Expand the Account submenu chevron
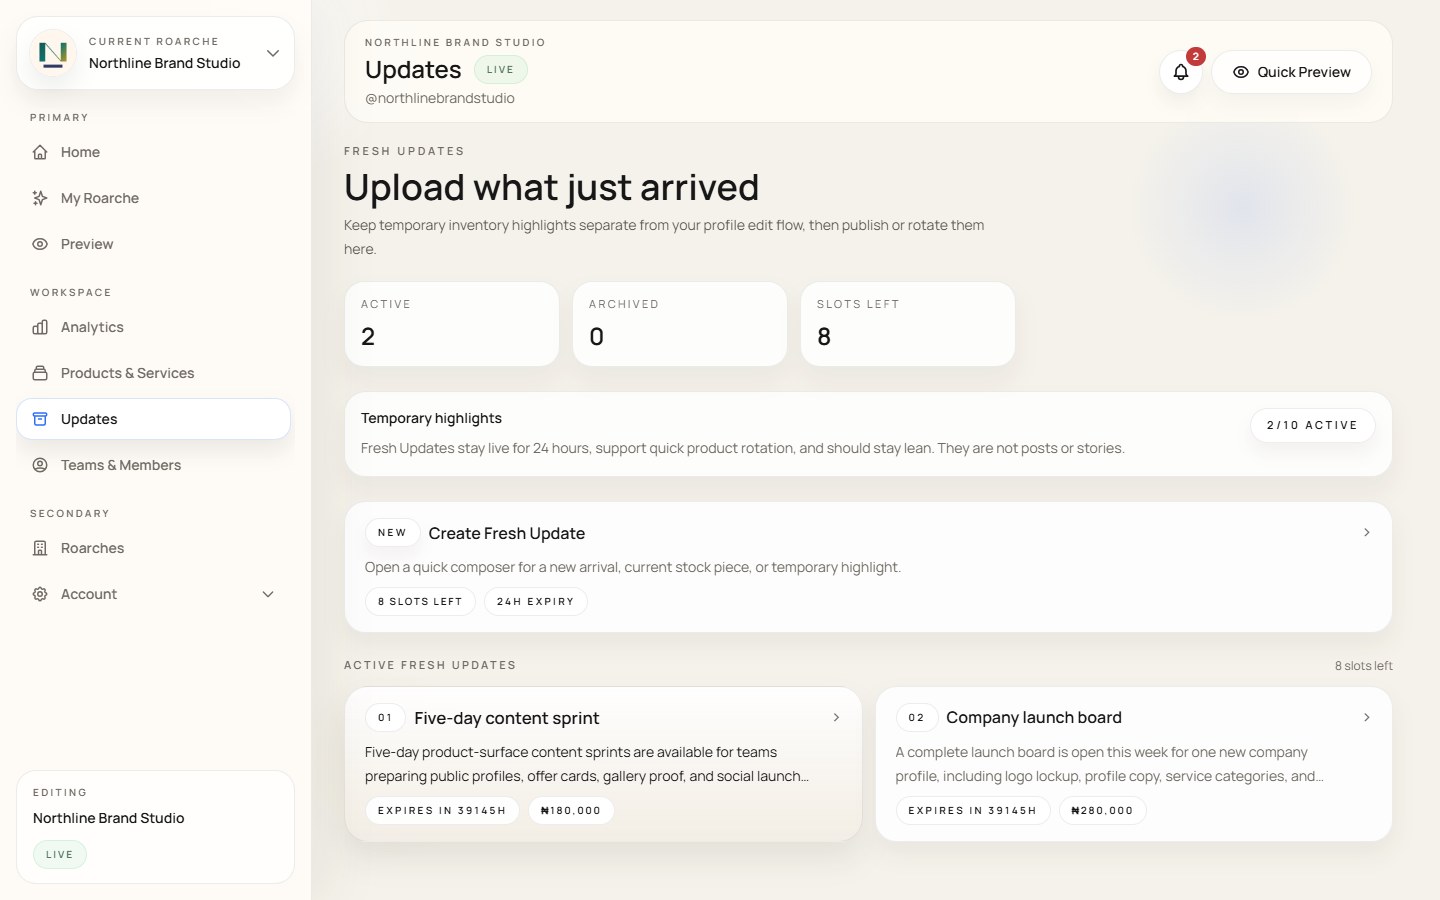Viewport: 1440px width, 900px height. (268, 594)
